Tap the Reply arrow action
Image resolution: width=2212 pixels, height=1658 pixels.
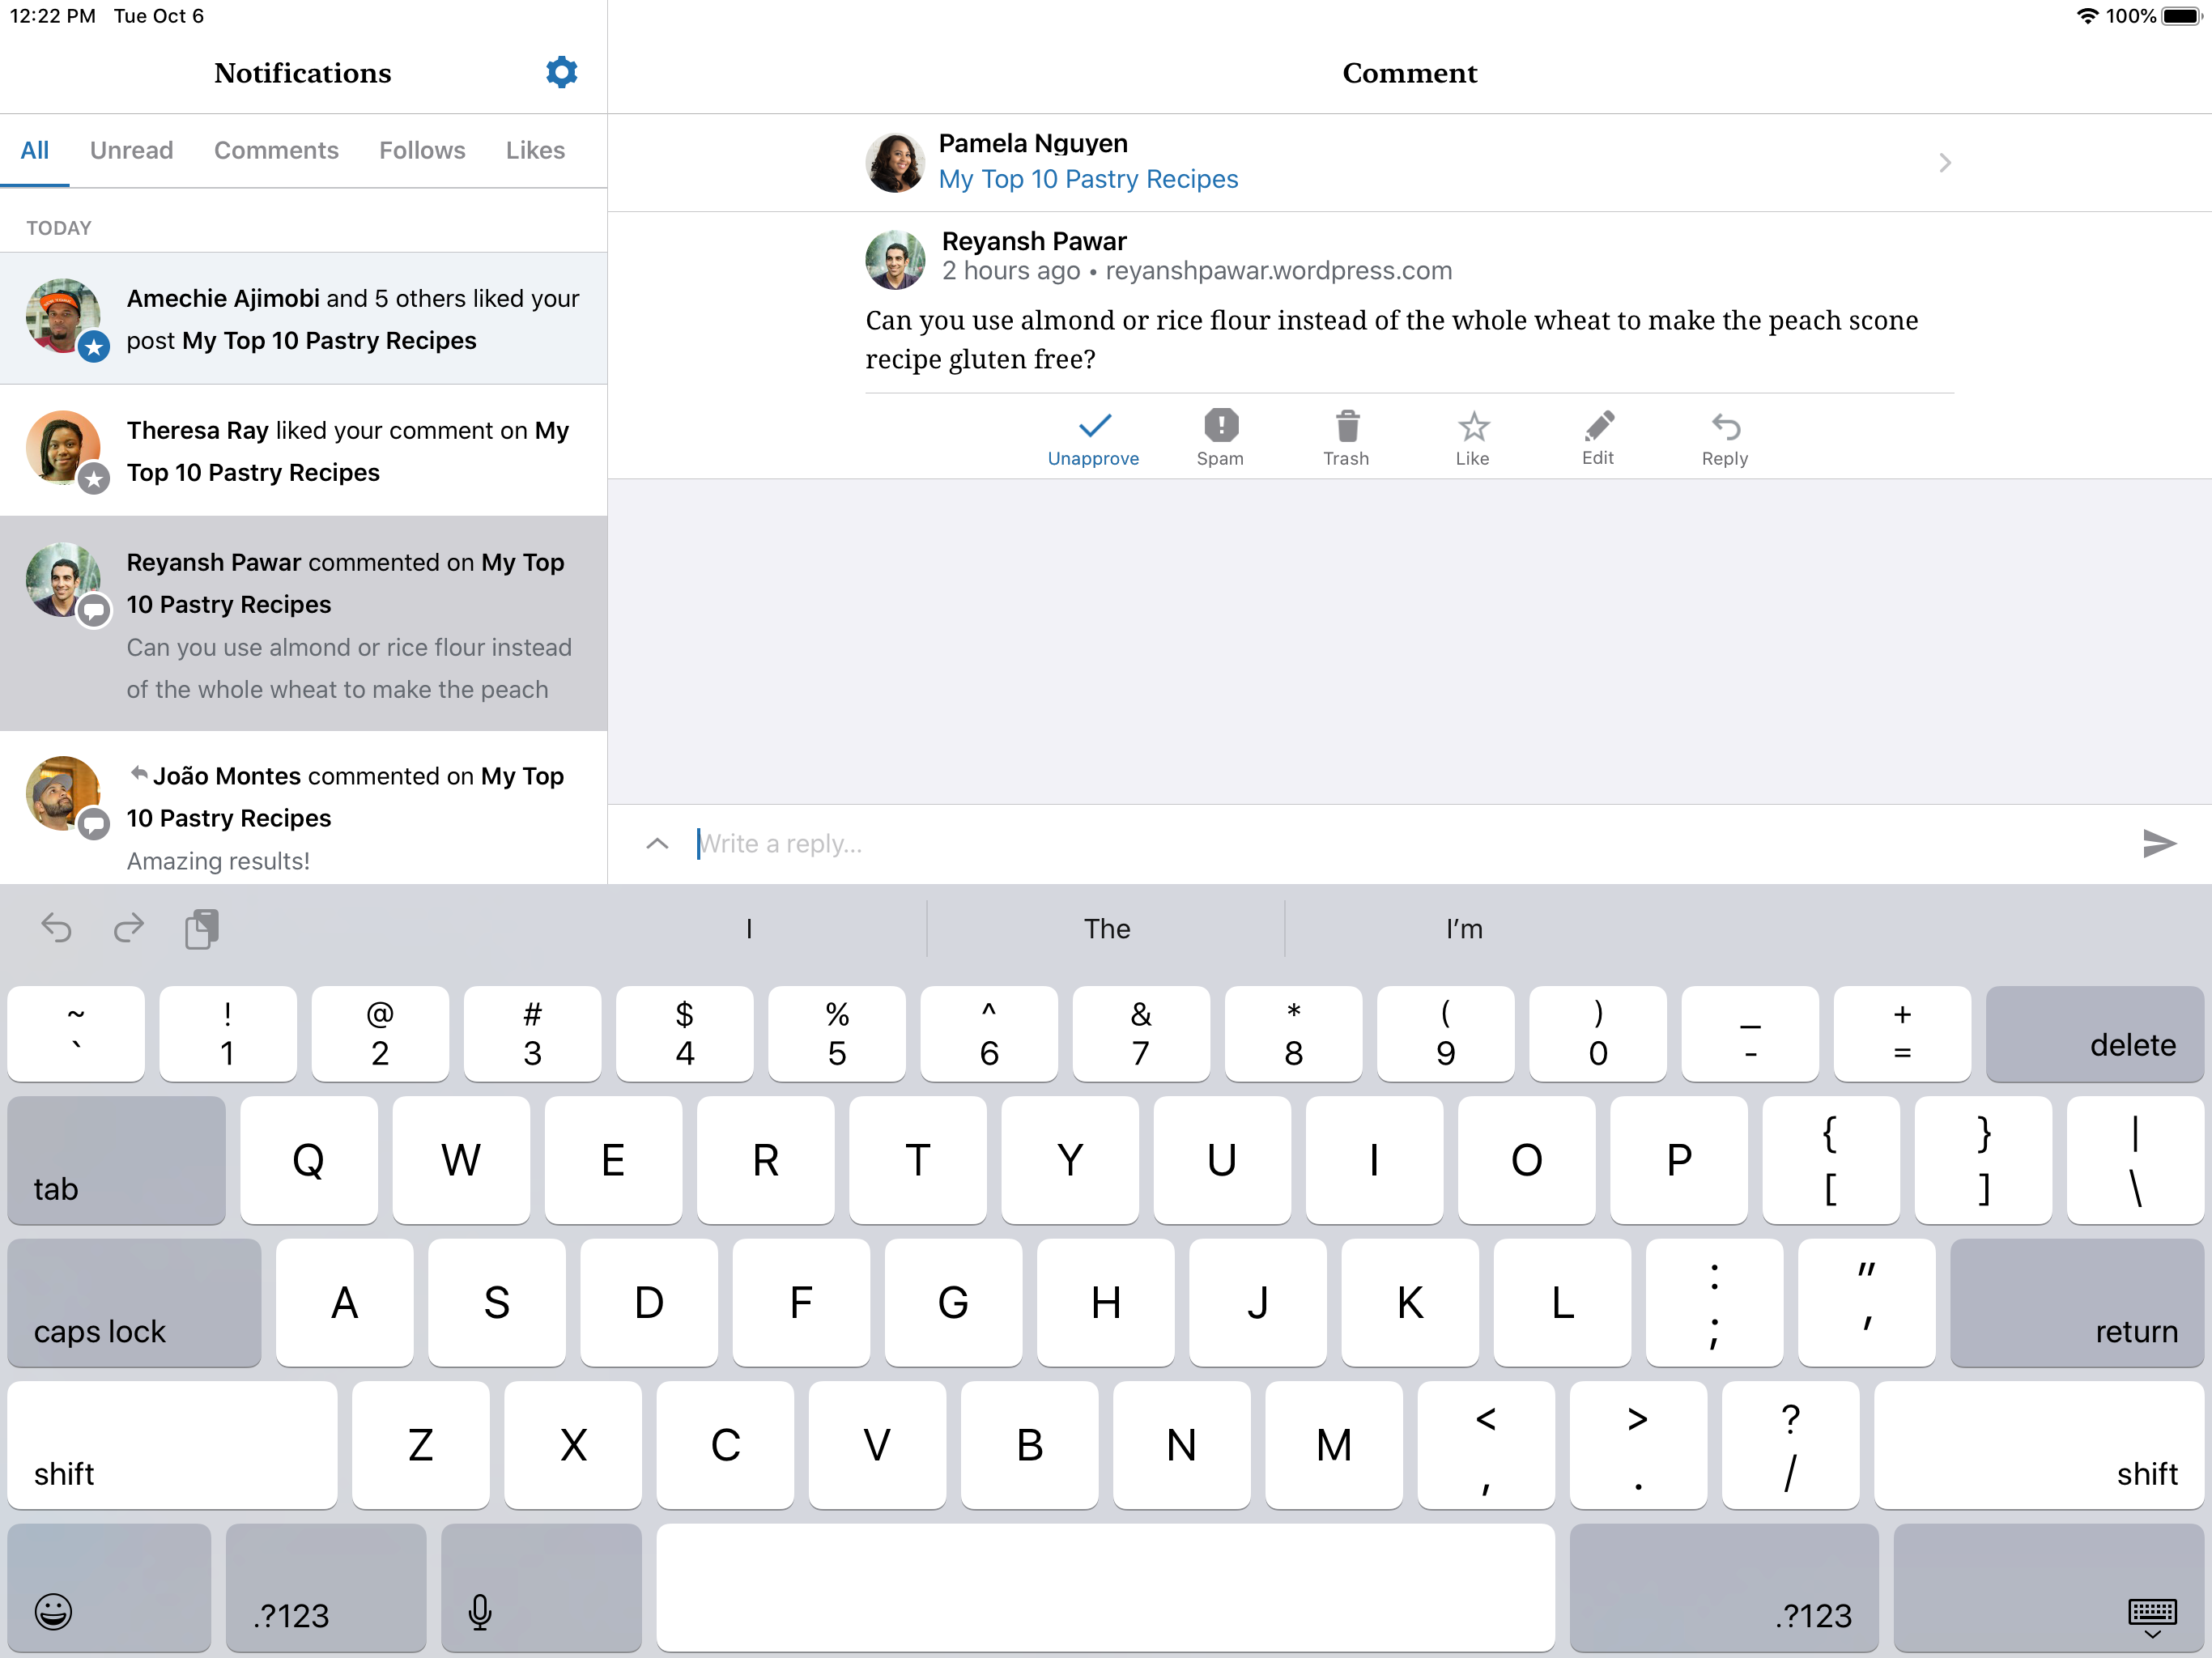tap(1725, 438)
